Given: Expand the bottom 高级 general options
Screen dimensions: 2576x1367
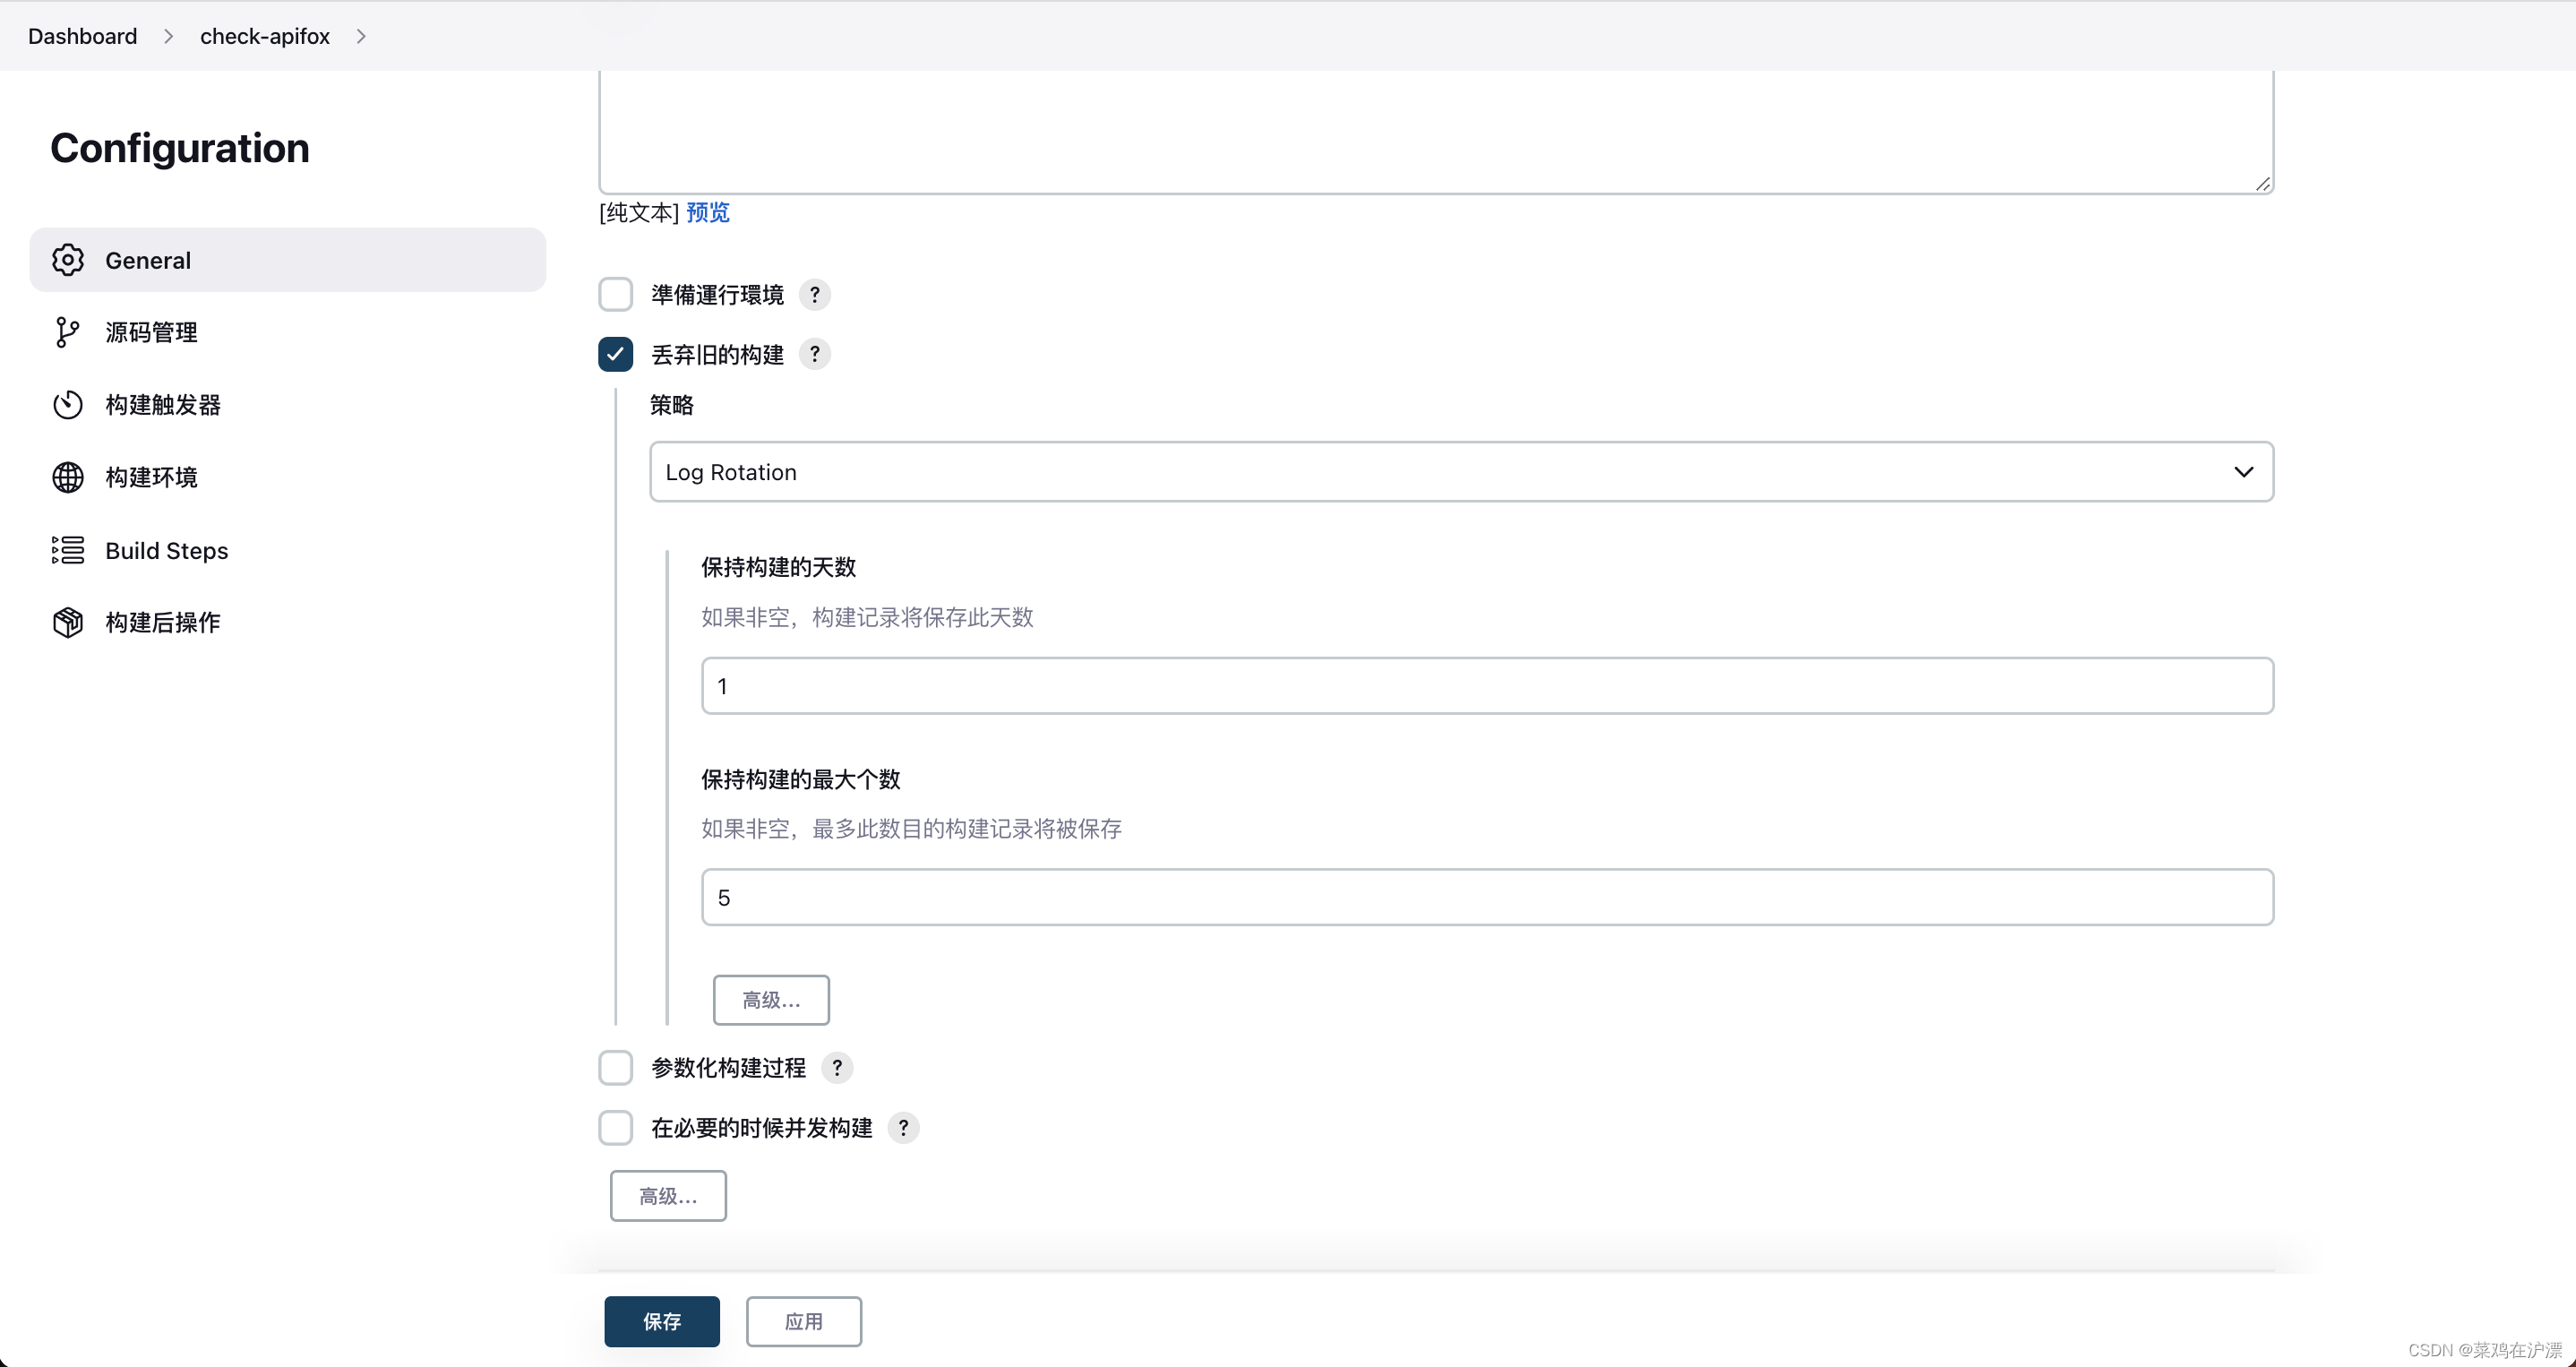Looking at the screenshot, I should [668, 1196].
